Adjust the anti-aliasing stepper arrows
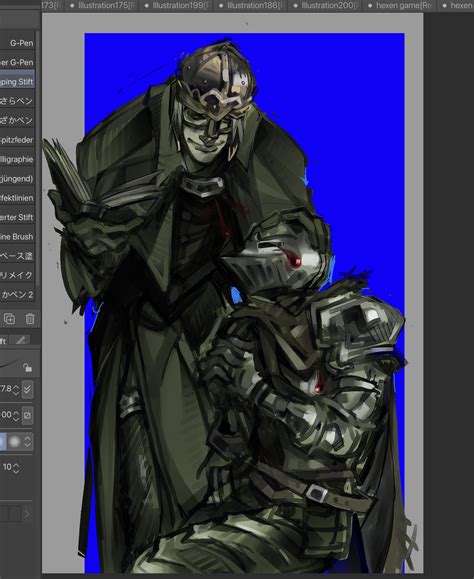The height and width of the screenshot is (579, 474). [28, 442]
